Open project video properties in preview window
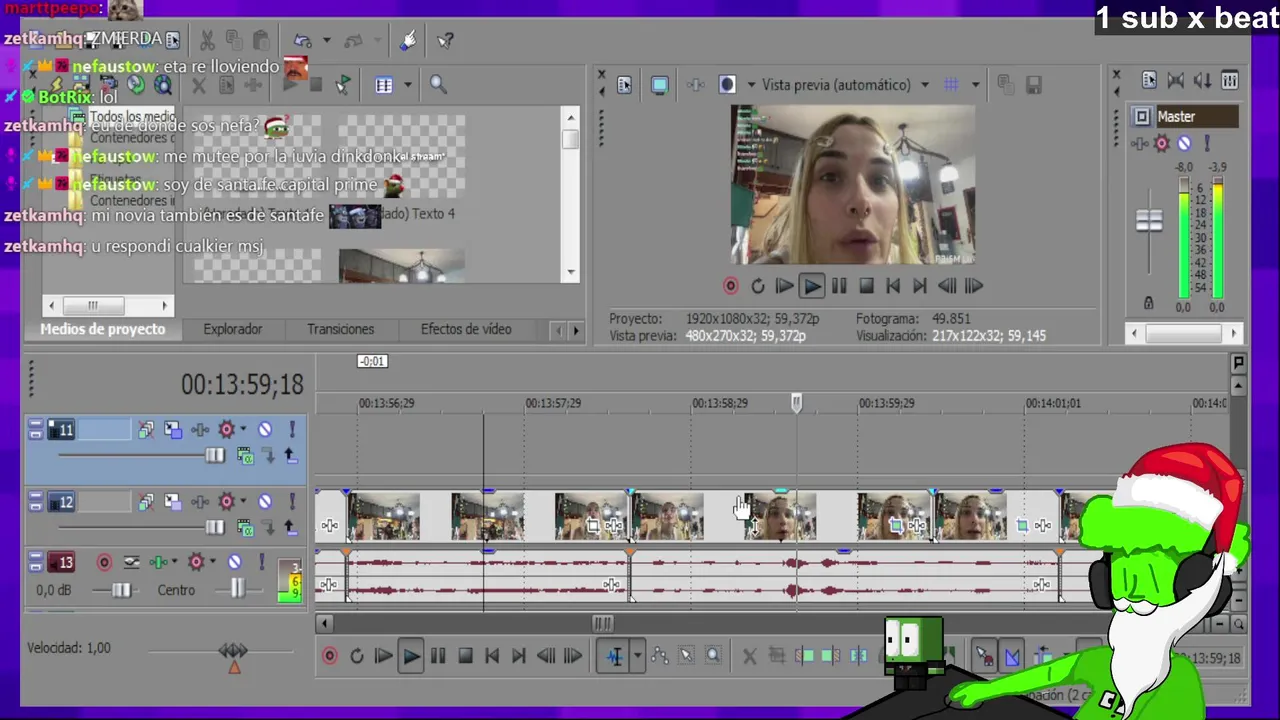Image resolution: width=1280 pixels, height=720 pixels. (x=624, y=85)
